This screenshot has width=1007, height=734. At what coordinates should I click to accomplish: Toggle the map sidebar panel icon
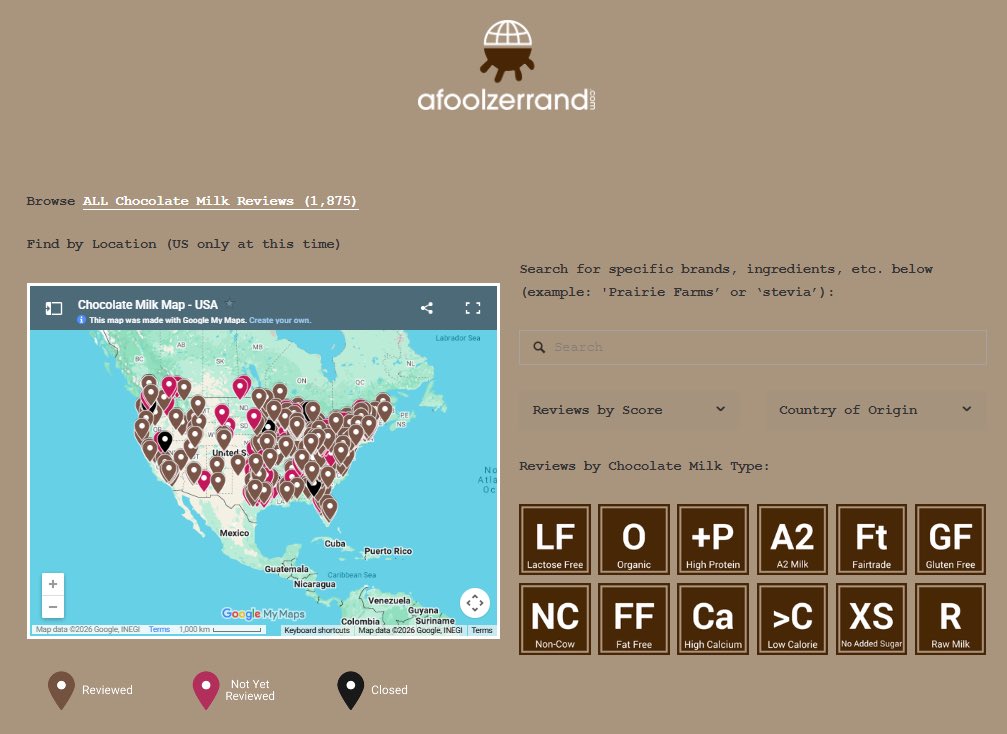[x=54, y=308]
